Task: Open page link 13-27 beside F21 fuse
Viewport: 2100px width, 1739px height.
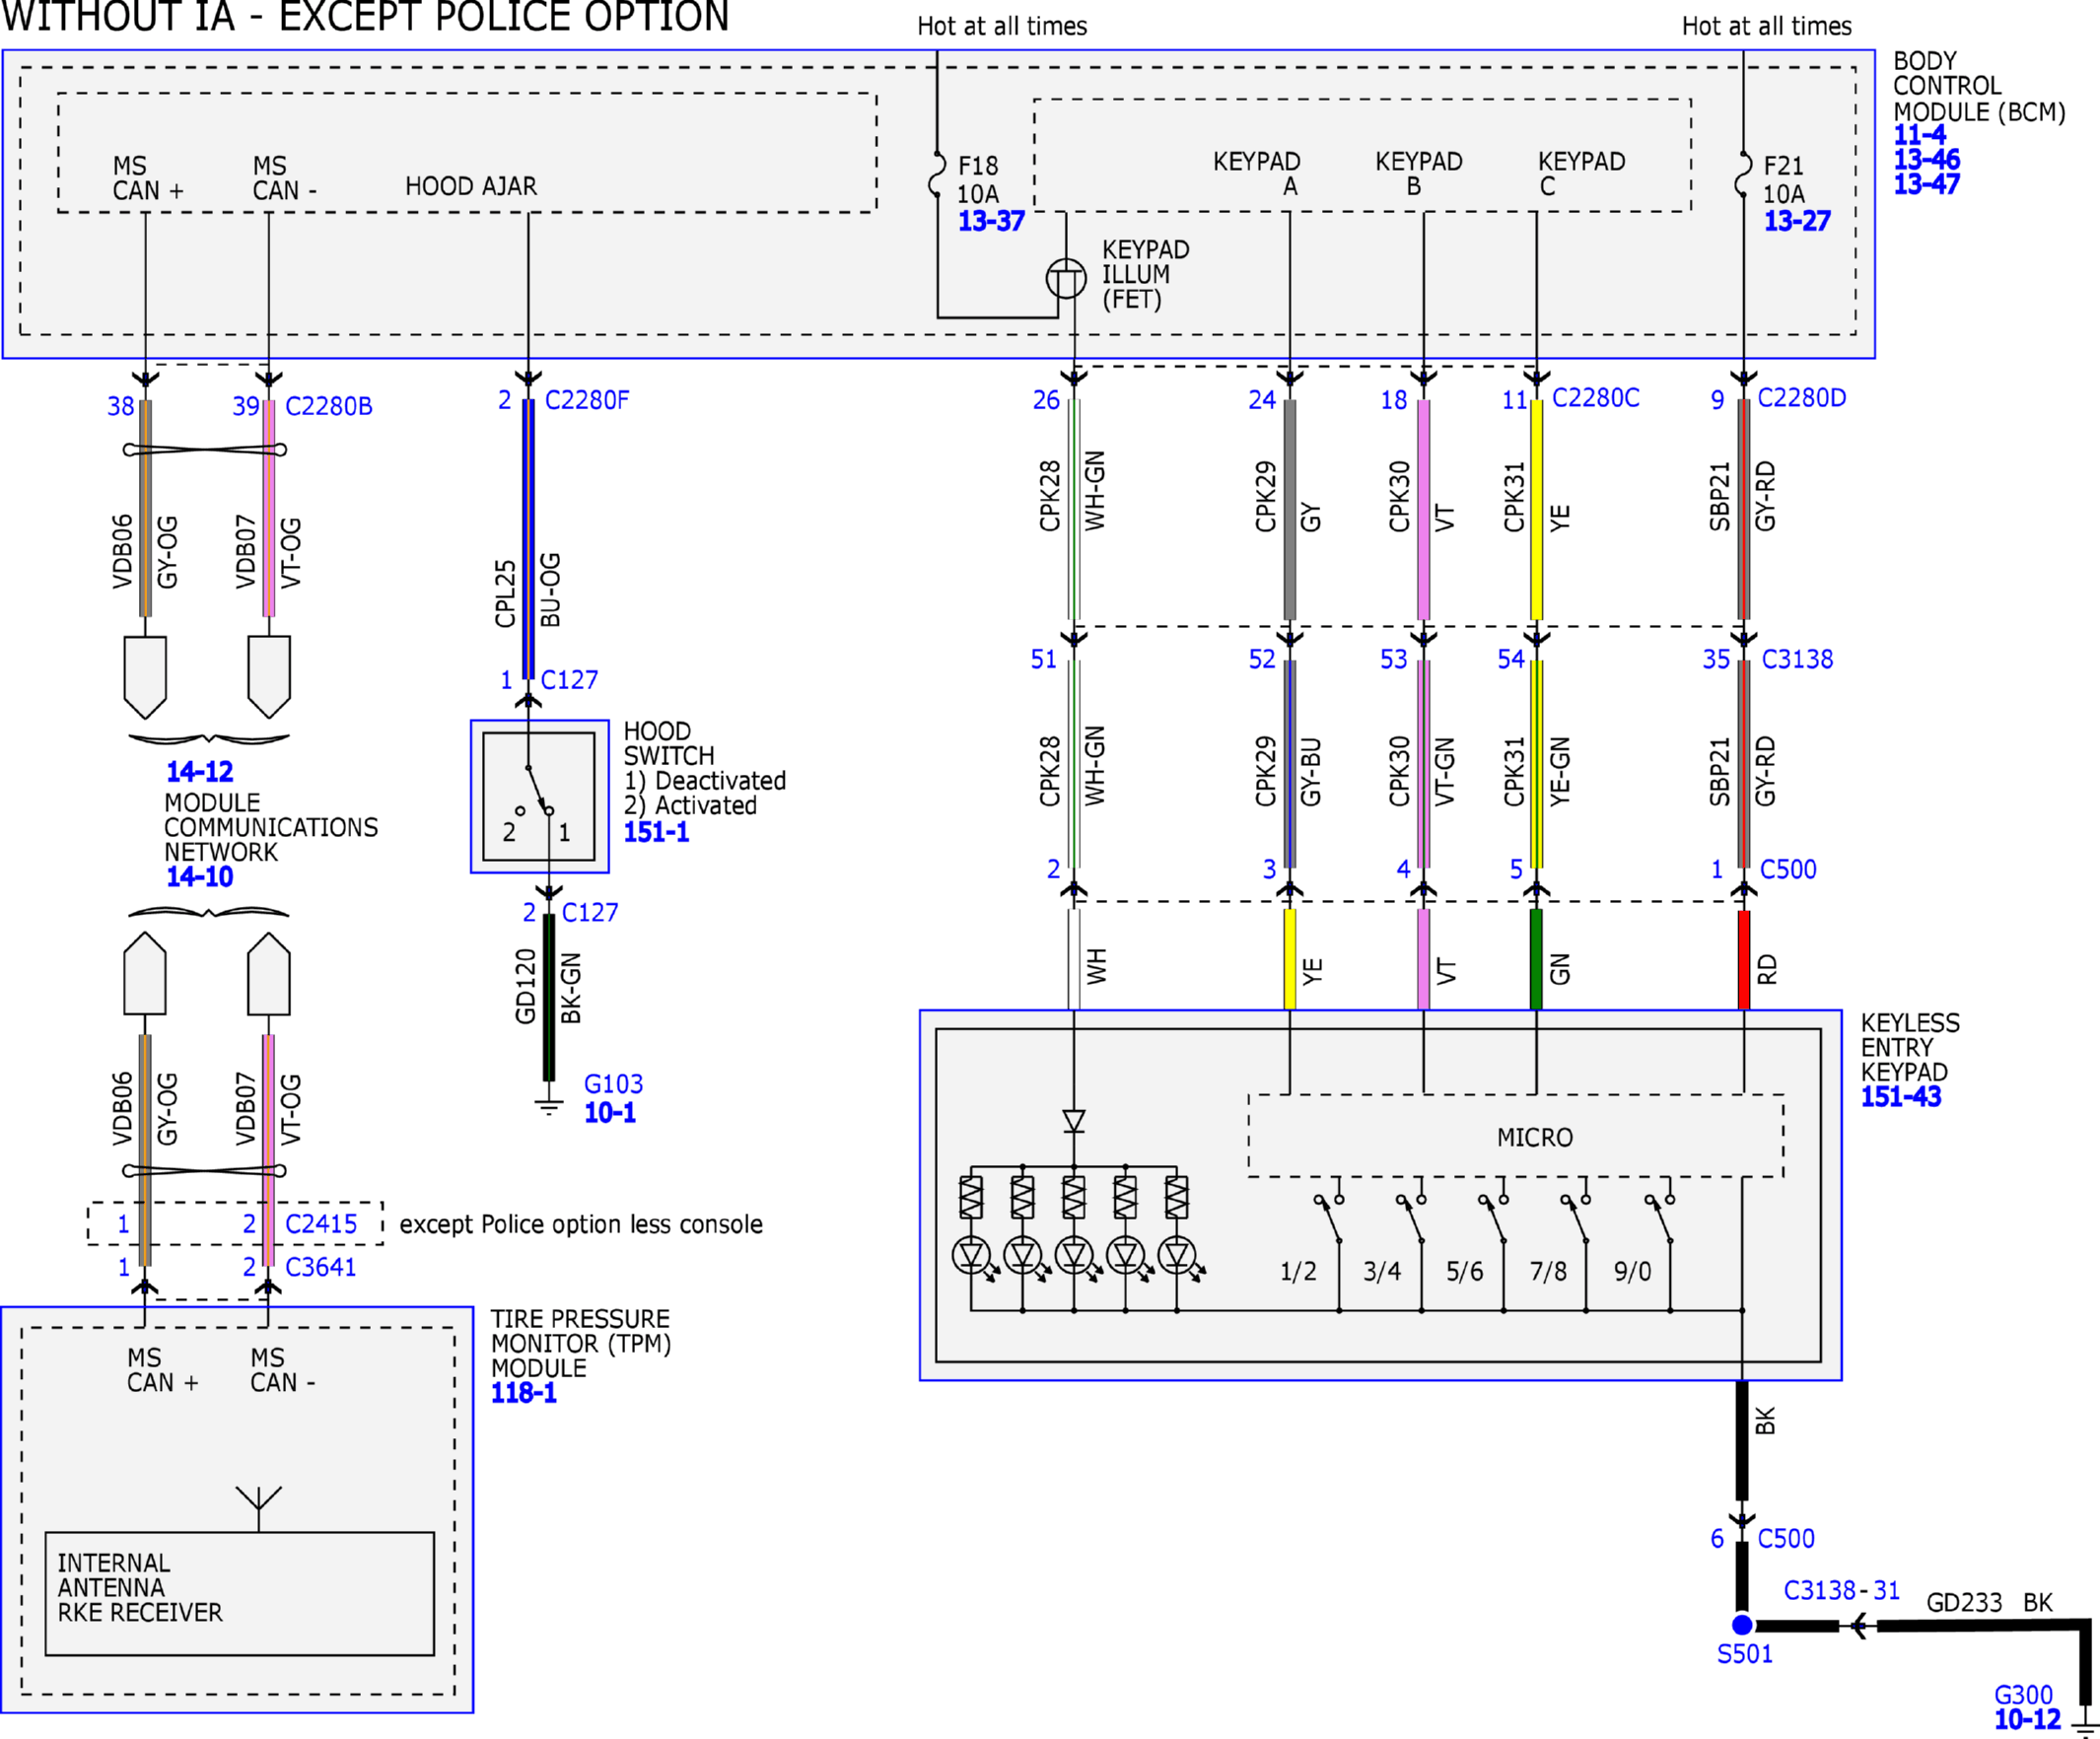Action: tap(1797, 221)
